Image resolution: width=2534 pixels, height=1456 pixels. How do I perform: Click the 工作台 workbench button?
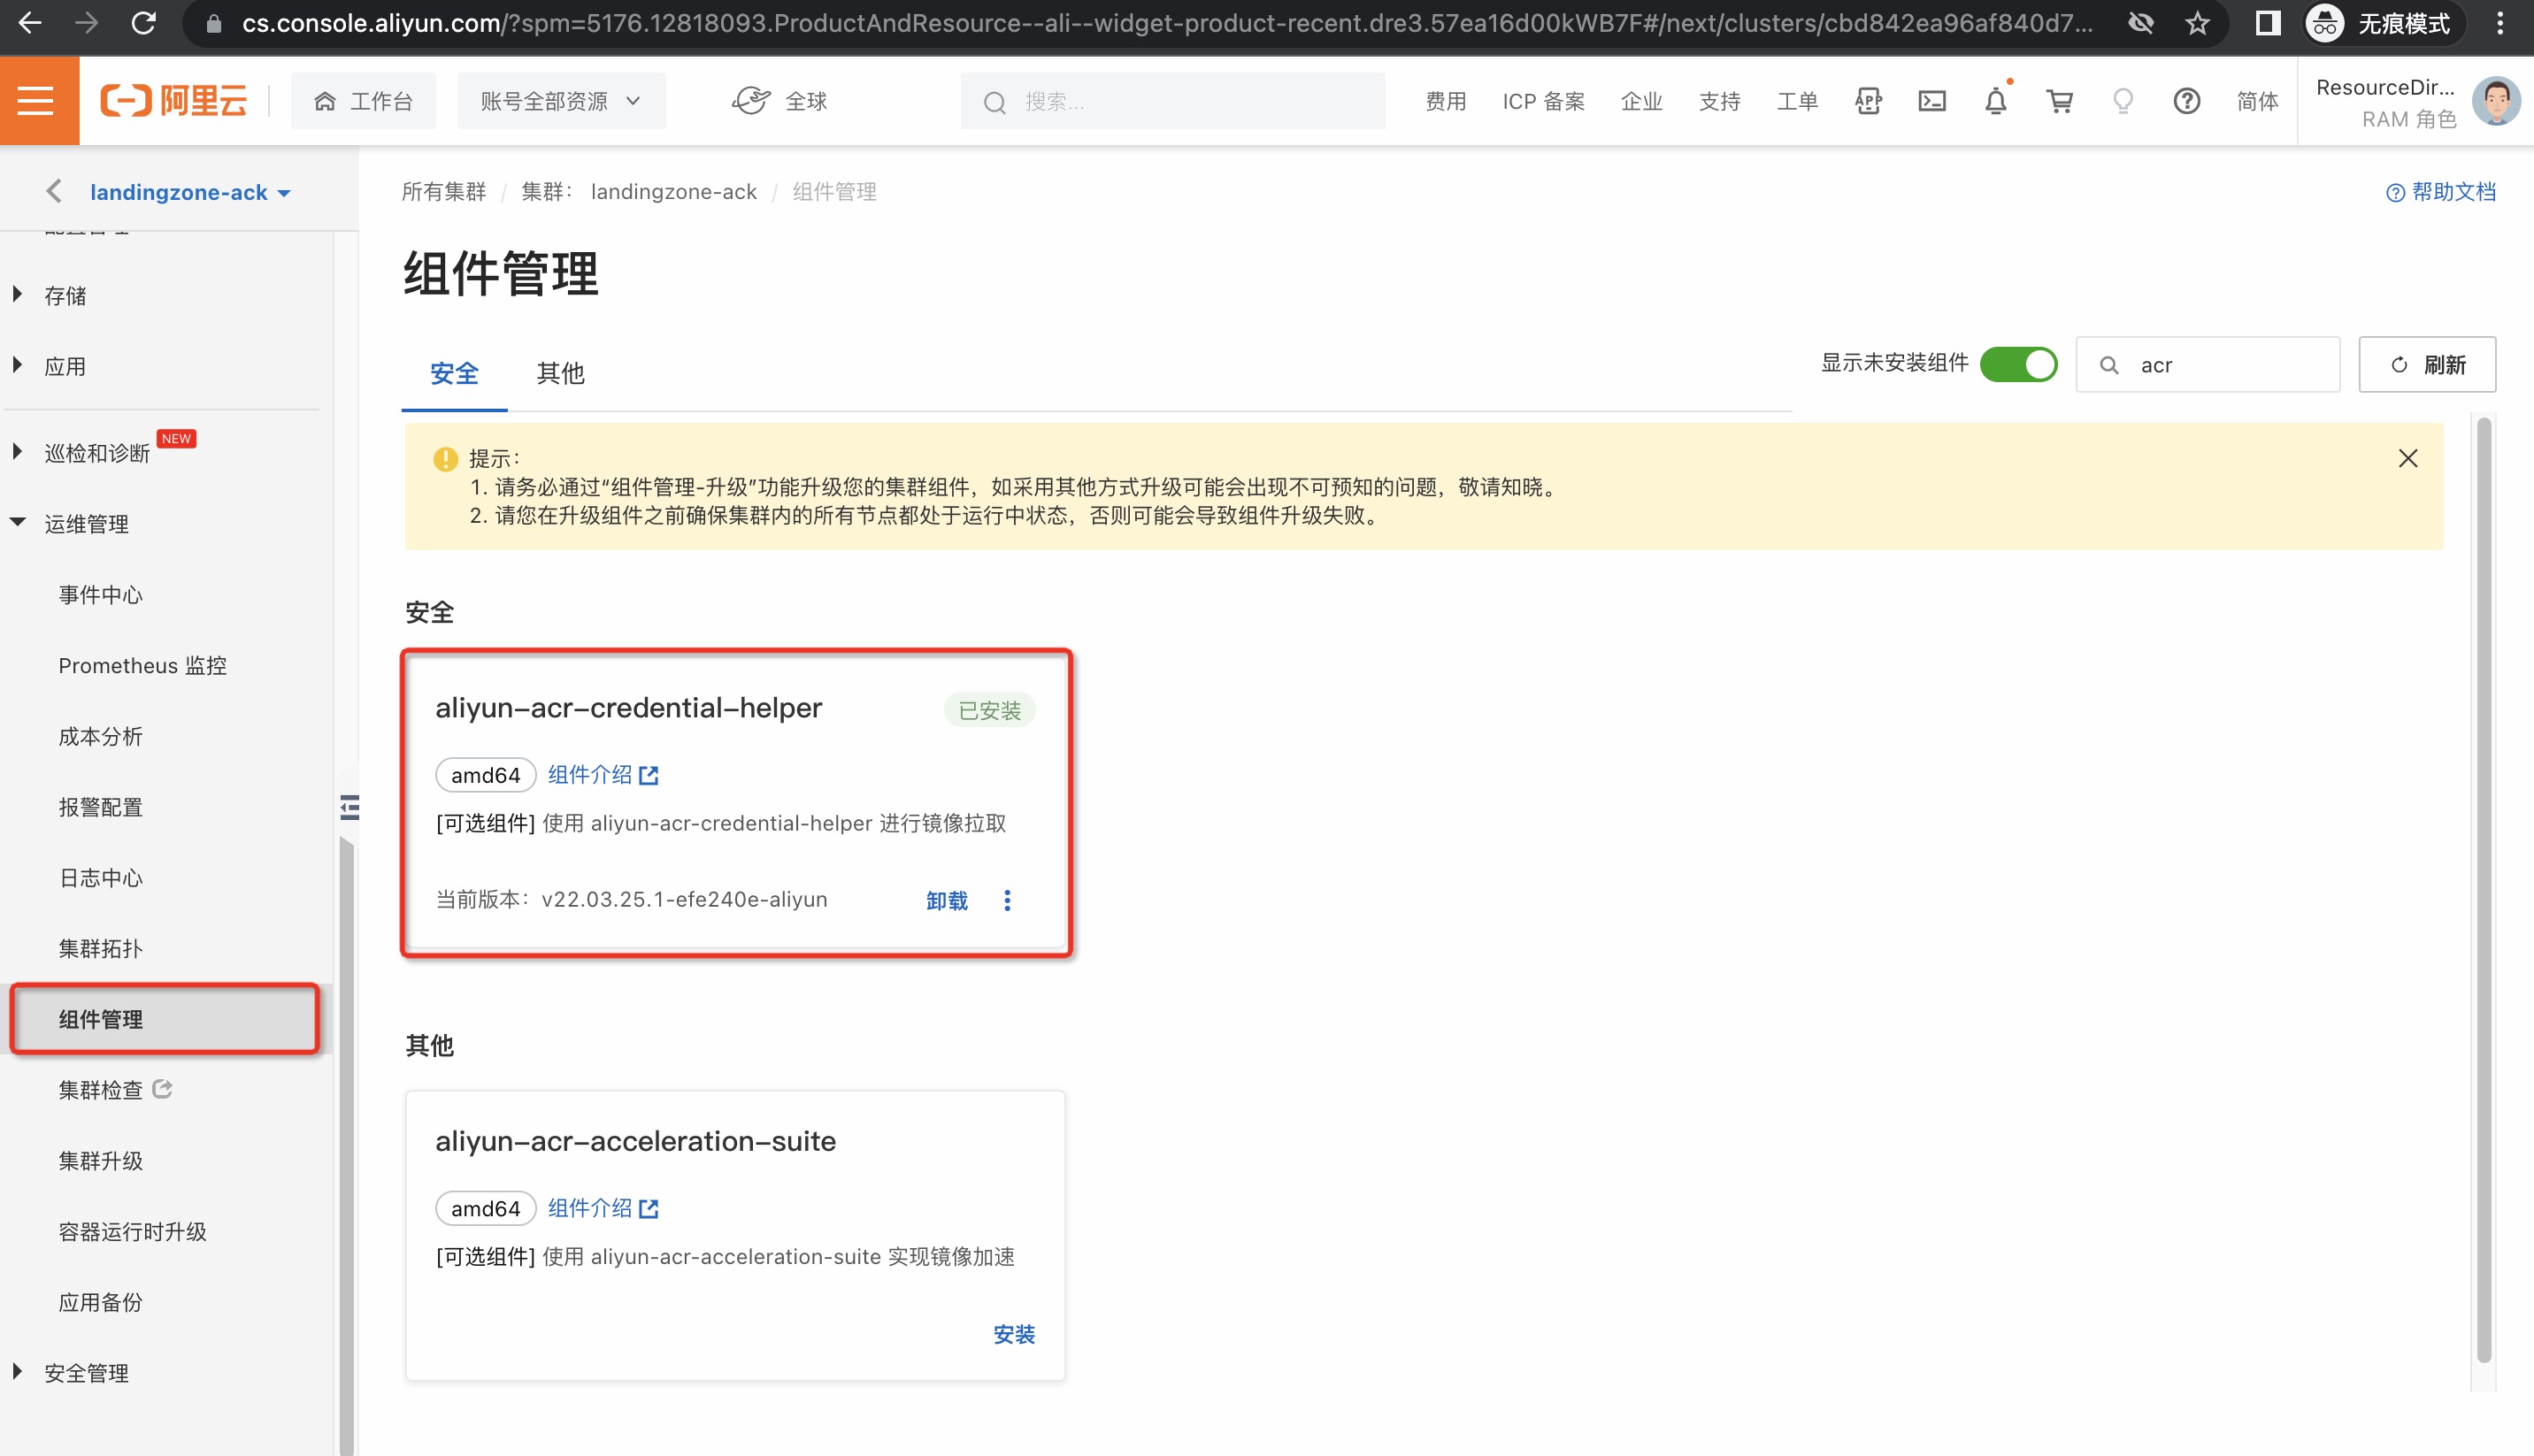point(363,101)
